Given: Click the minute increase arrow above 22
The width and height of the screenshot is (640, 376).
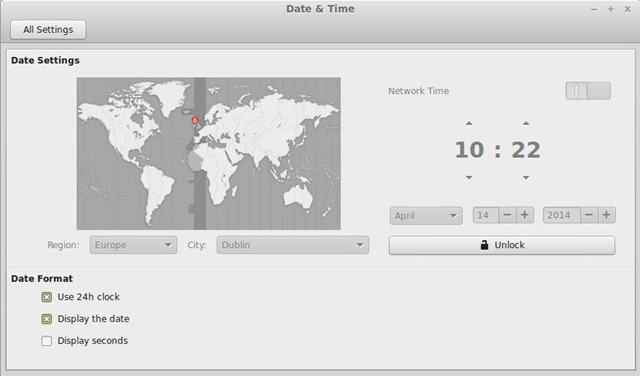Looking at the screenshot, I should click(x=526, y=123).
